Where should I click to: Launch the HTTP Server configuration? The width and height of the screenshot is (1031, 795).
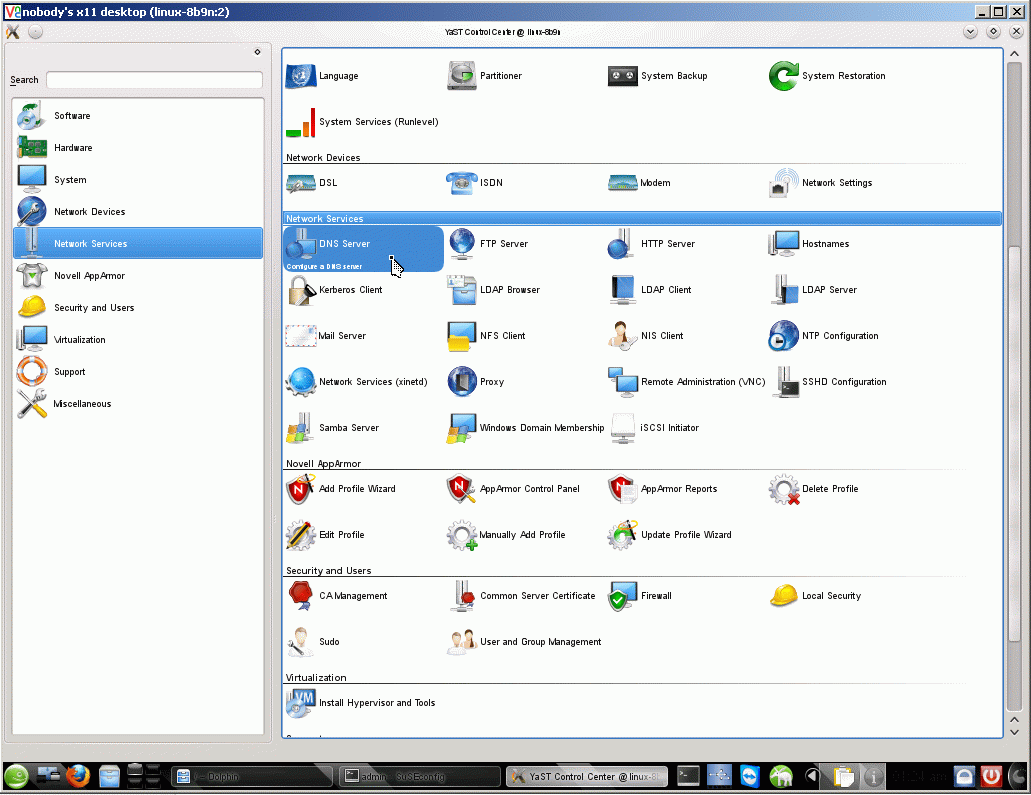click(x=651, y=244)
